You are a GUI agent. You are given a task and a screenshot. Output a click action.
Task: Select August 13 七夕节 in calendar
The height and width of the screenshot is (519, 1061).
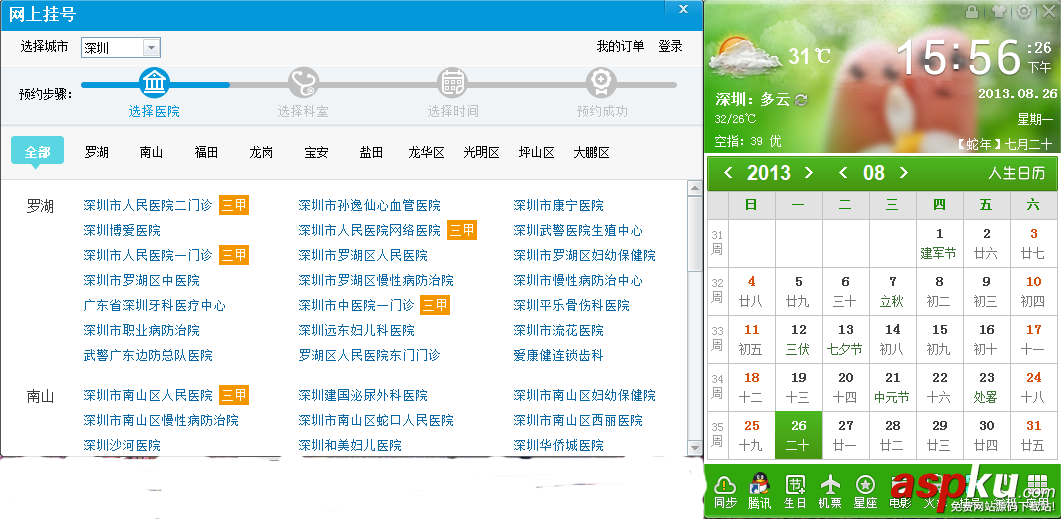coord(845,339)
